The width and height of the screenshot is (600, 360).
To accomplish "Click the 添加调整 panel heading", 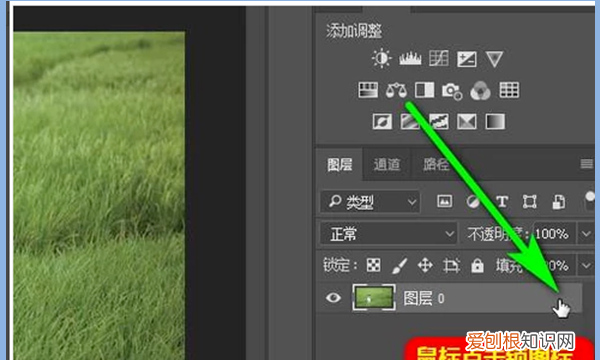I will (354, 31).
